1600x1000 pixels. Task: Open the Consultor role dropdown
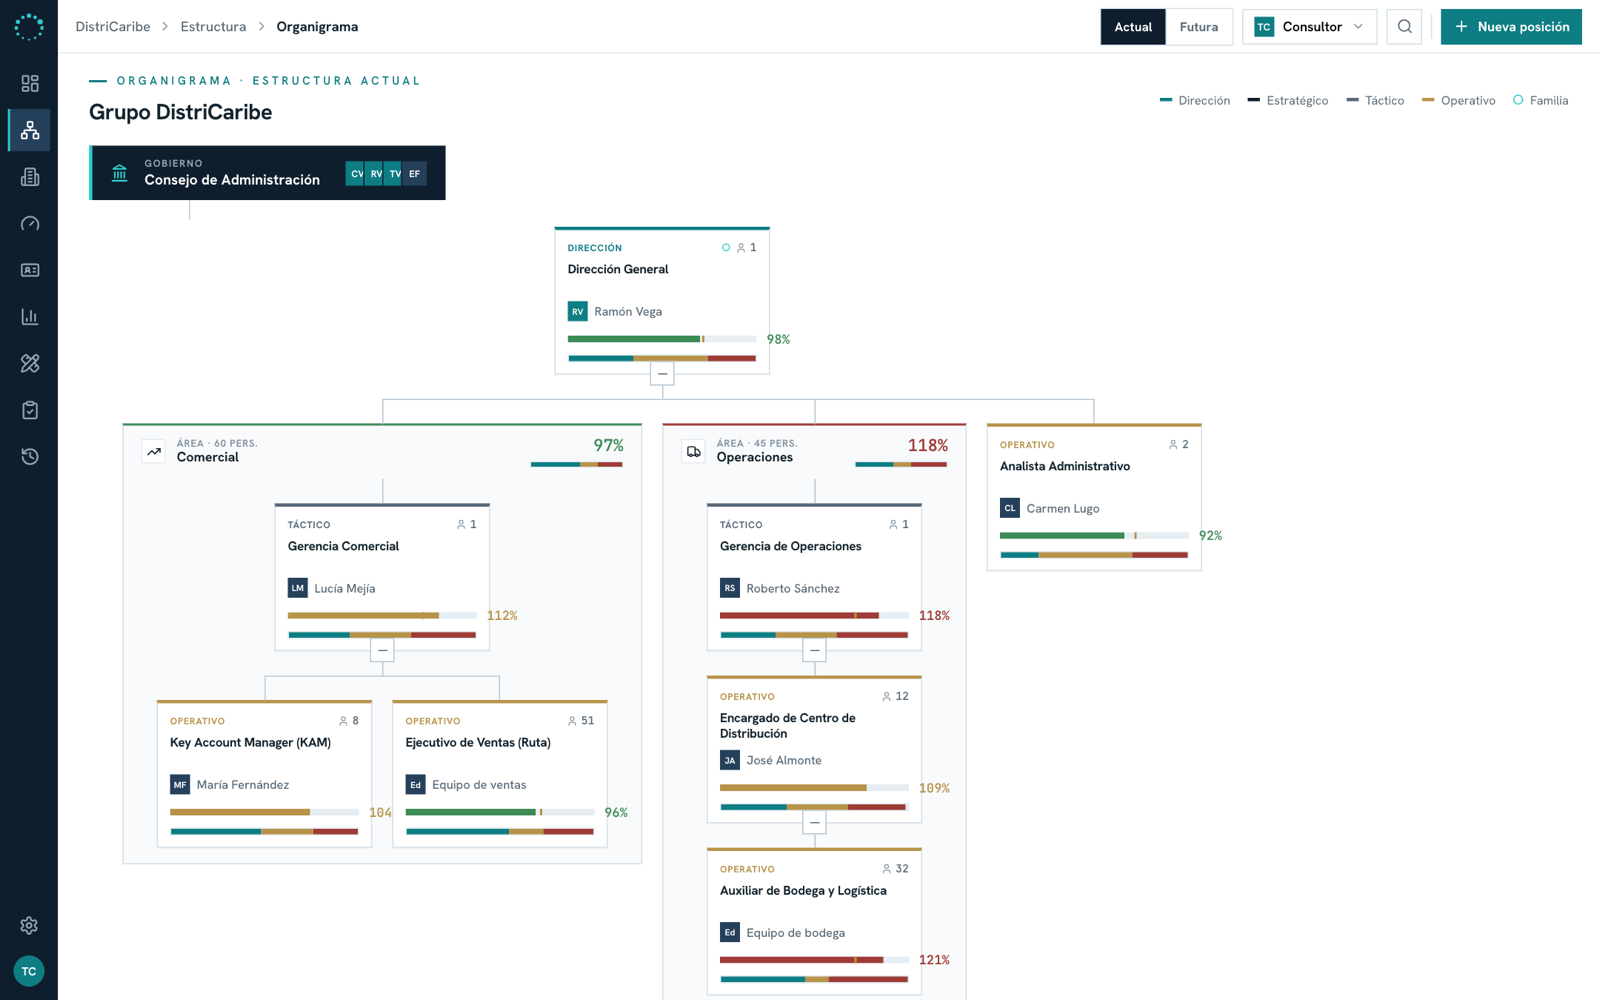(x=1309, y=27)
